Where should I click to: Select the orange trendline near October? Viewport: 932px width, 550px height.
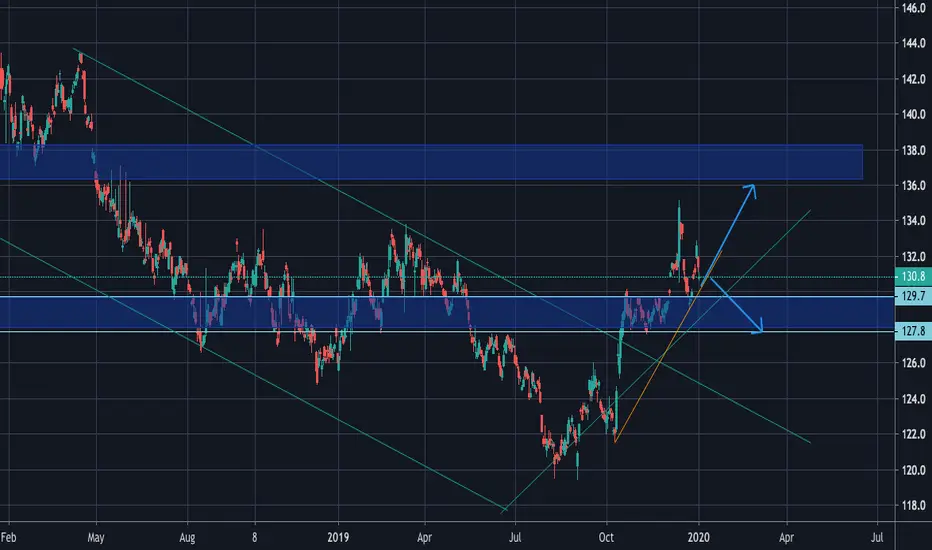pos(668,346)
